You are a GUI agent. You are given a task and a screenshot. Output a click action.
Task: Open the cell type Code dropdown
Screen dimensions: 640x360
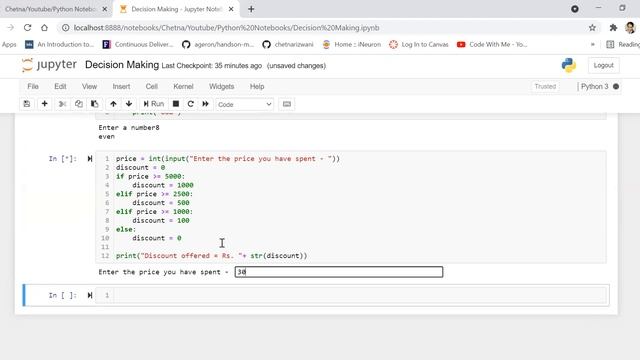[x=244, y=104]
